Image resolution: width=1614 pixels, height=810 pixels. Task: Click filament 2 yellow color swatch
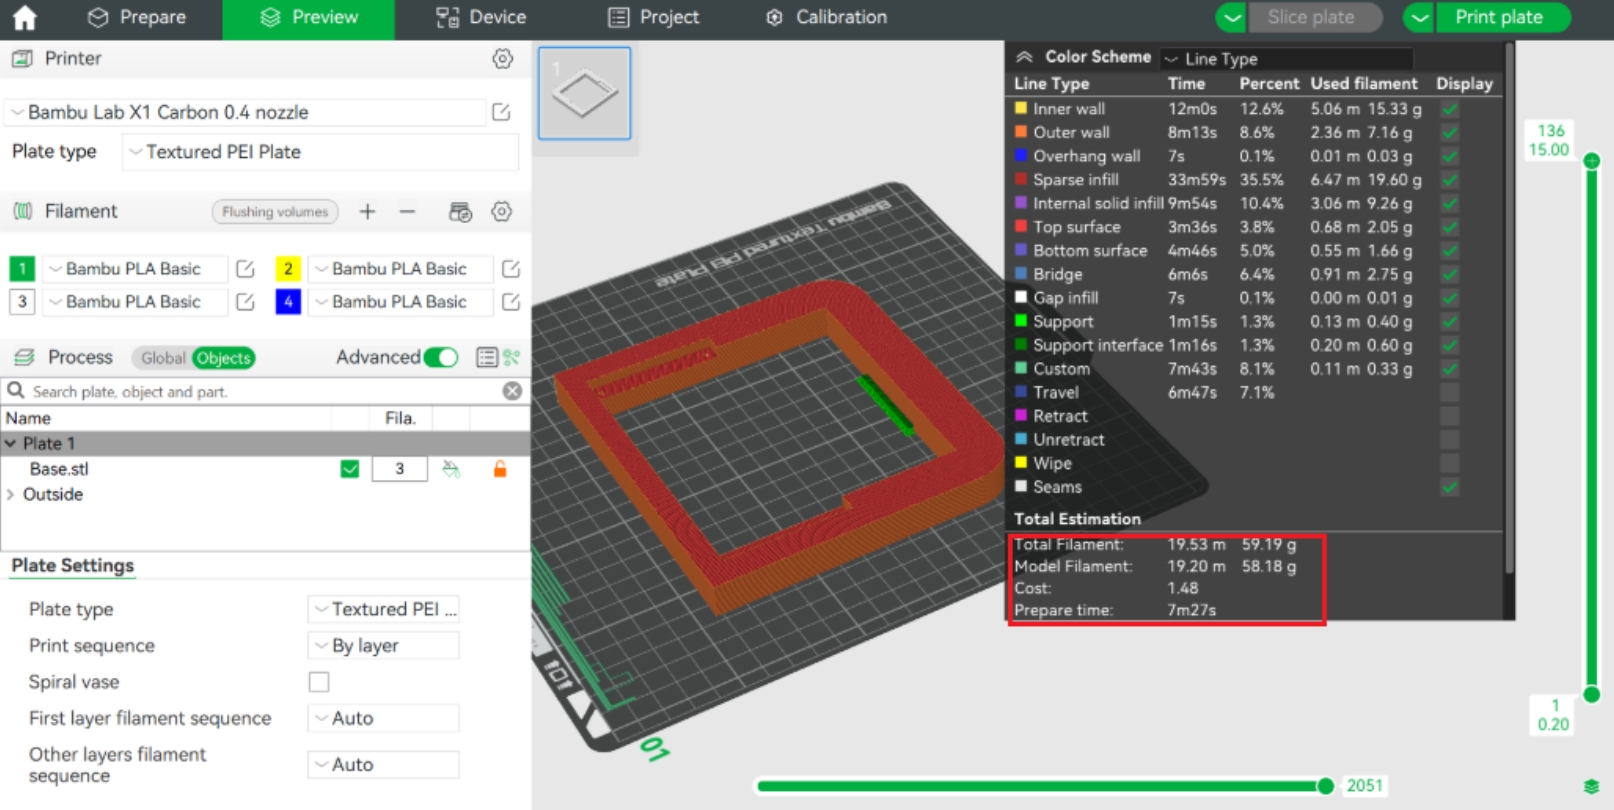click(x=288, y=269)
